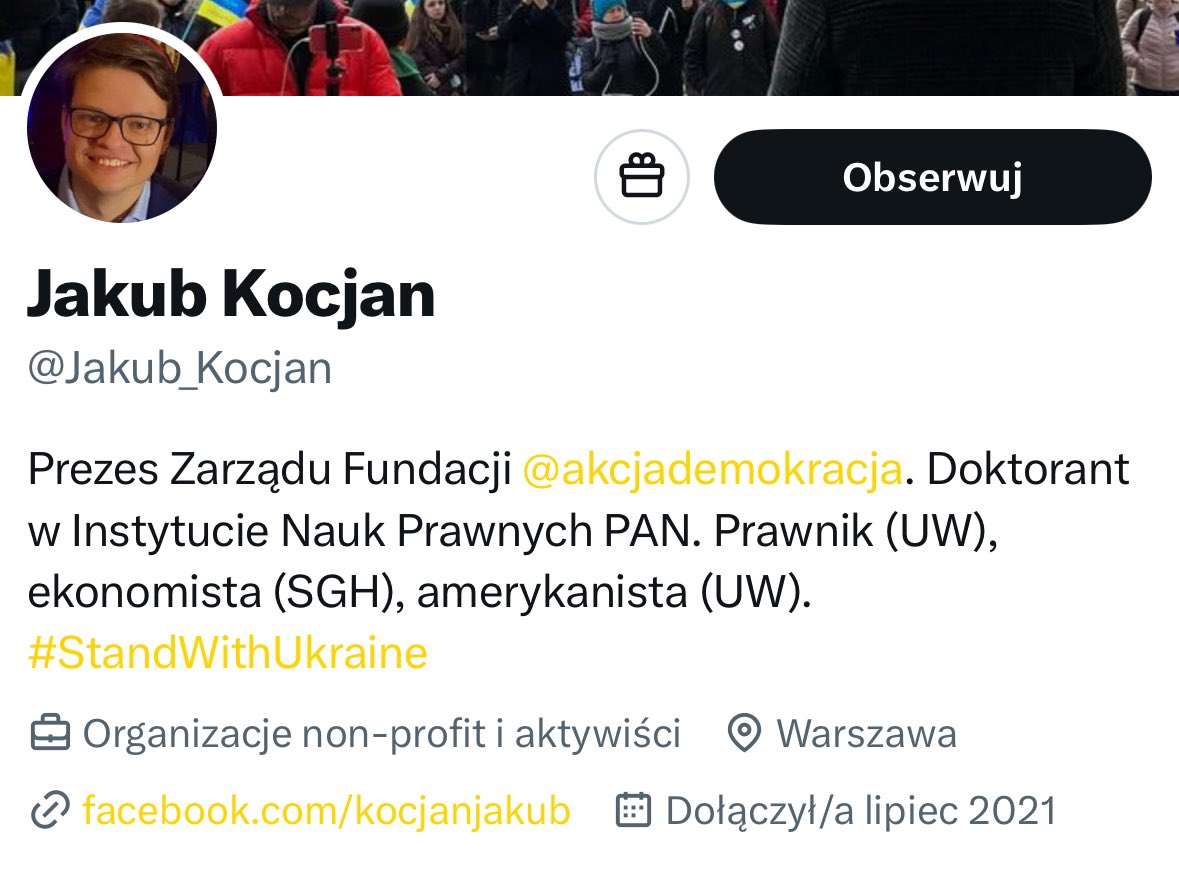This screenshot has height=873, width=1179.
Task: Click the briefcase category icon
Action: tap(50, 734)
